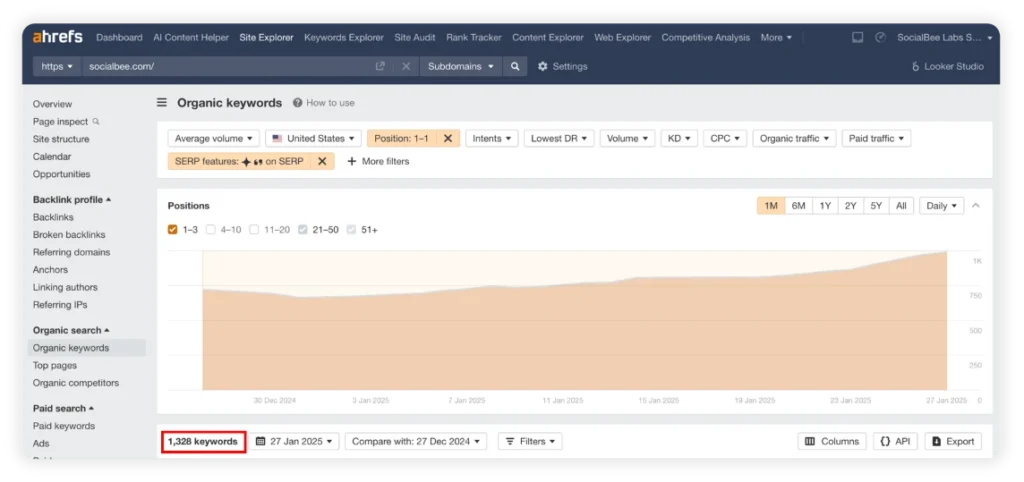The image size is (1024, 482).
Task: Open the Volume filter dropdown
Action: [628, 138]
